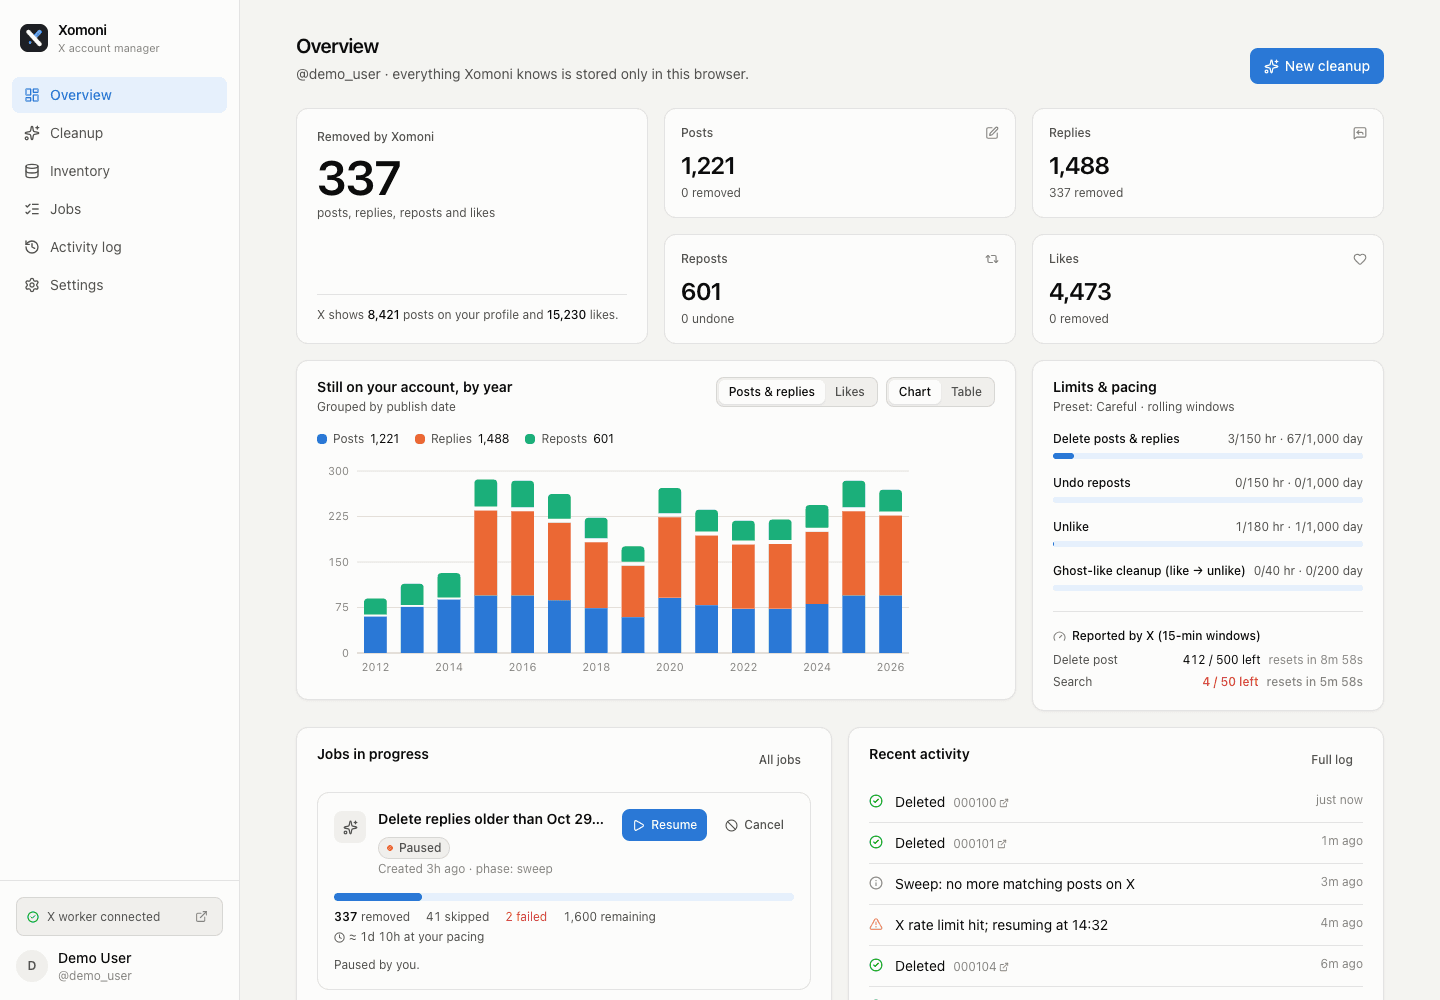Resume the paused delete replies job
The width and height of the screenshot is (1440, 1000).
coord(664,825)
